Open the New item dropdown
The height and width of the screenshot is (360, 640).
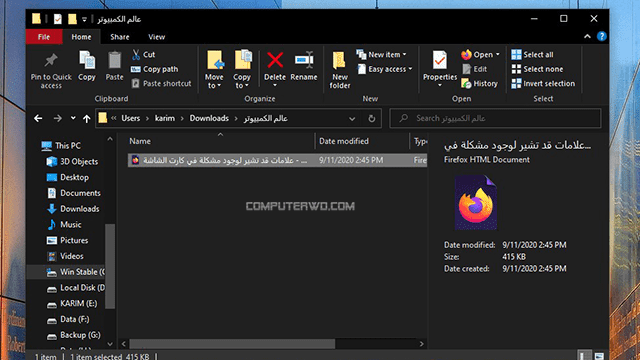382,54
